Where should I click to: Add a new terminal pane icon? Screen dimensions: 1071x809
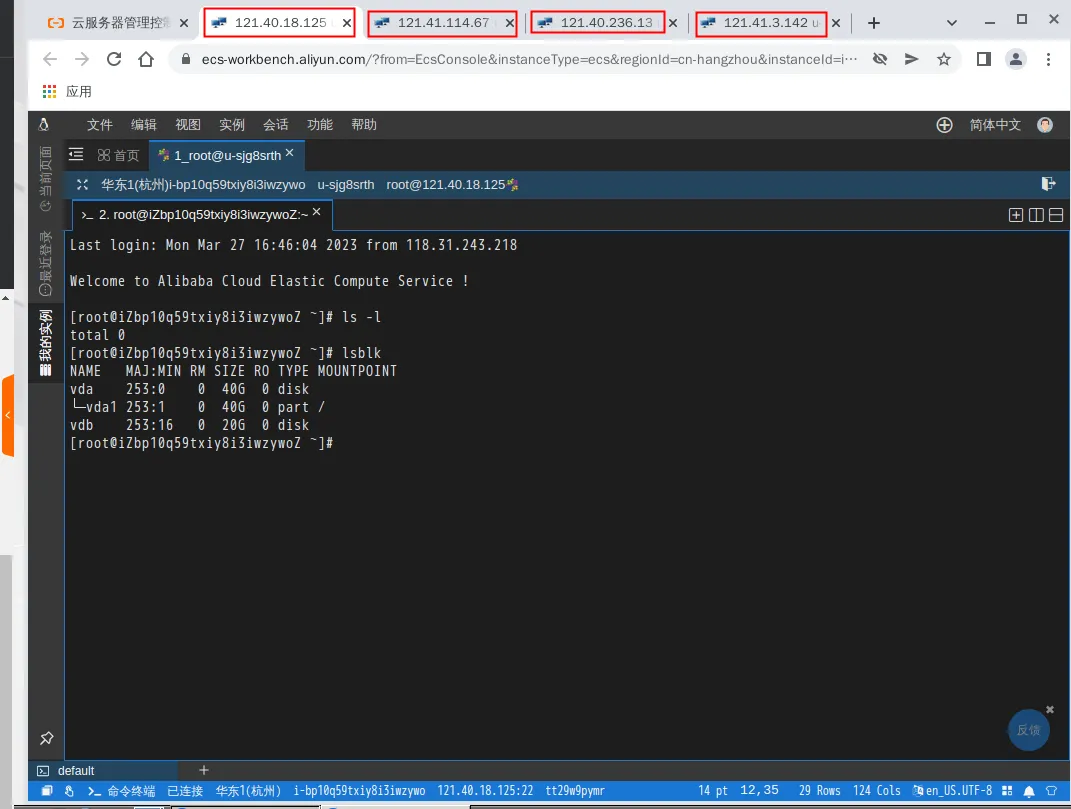tap(1016, 215)
